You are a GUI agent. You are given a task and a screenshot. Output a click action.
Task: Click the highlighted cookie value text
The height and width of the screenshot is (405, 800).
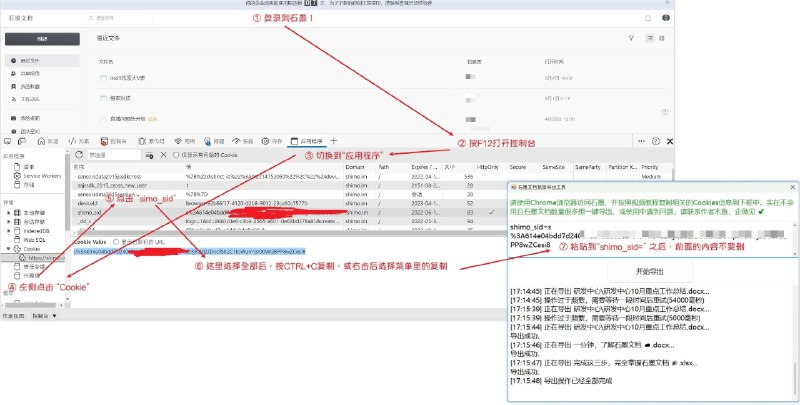click(189, 251)
